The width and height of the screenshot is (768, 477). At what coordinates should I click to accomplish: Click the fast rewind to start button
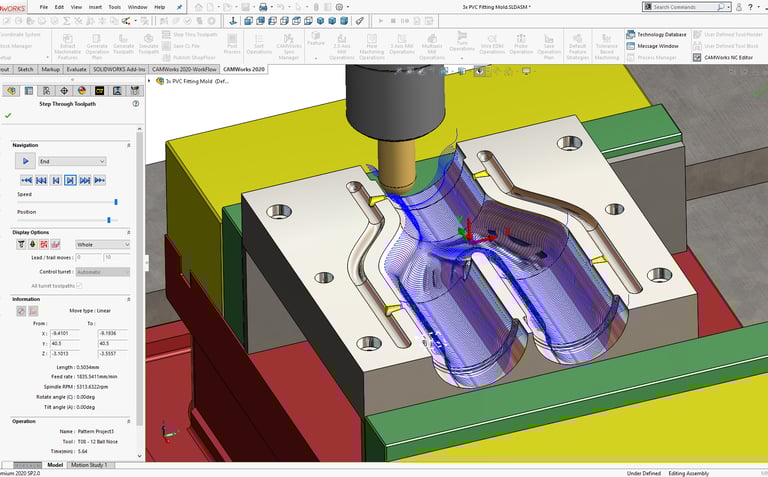26,180
